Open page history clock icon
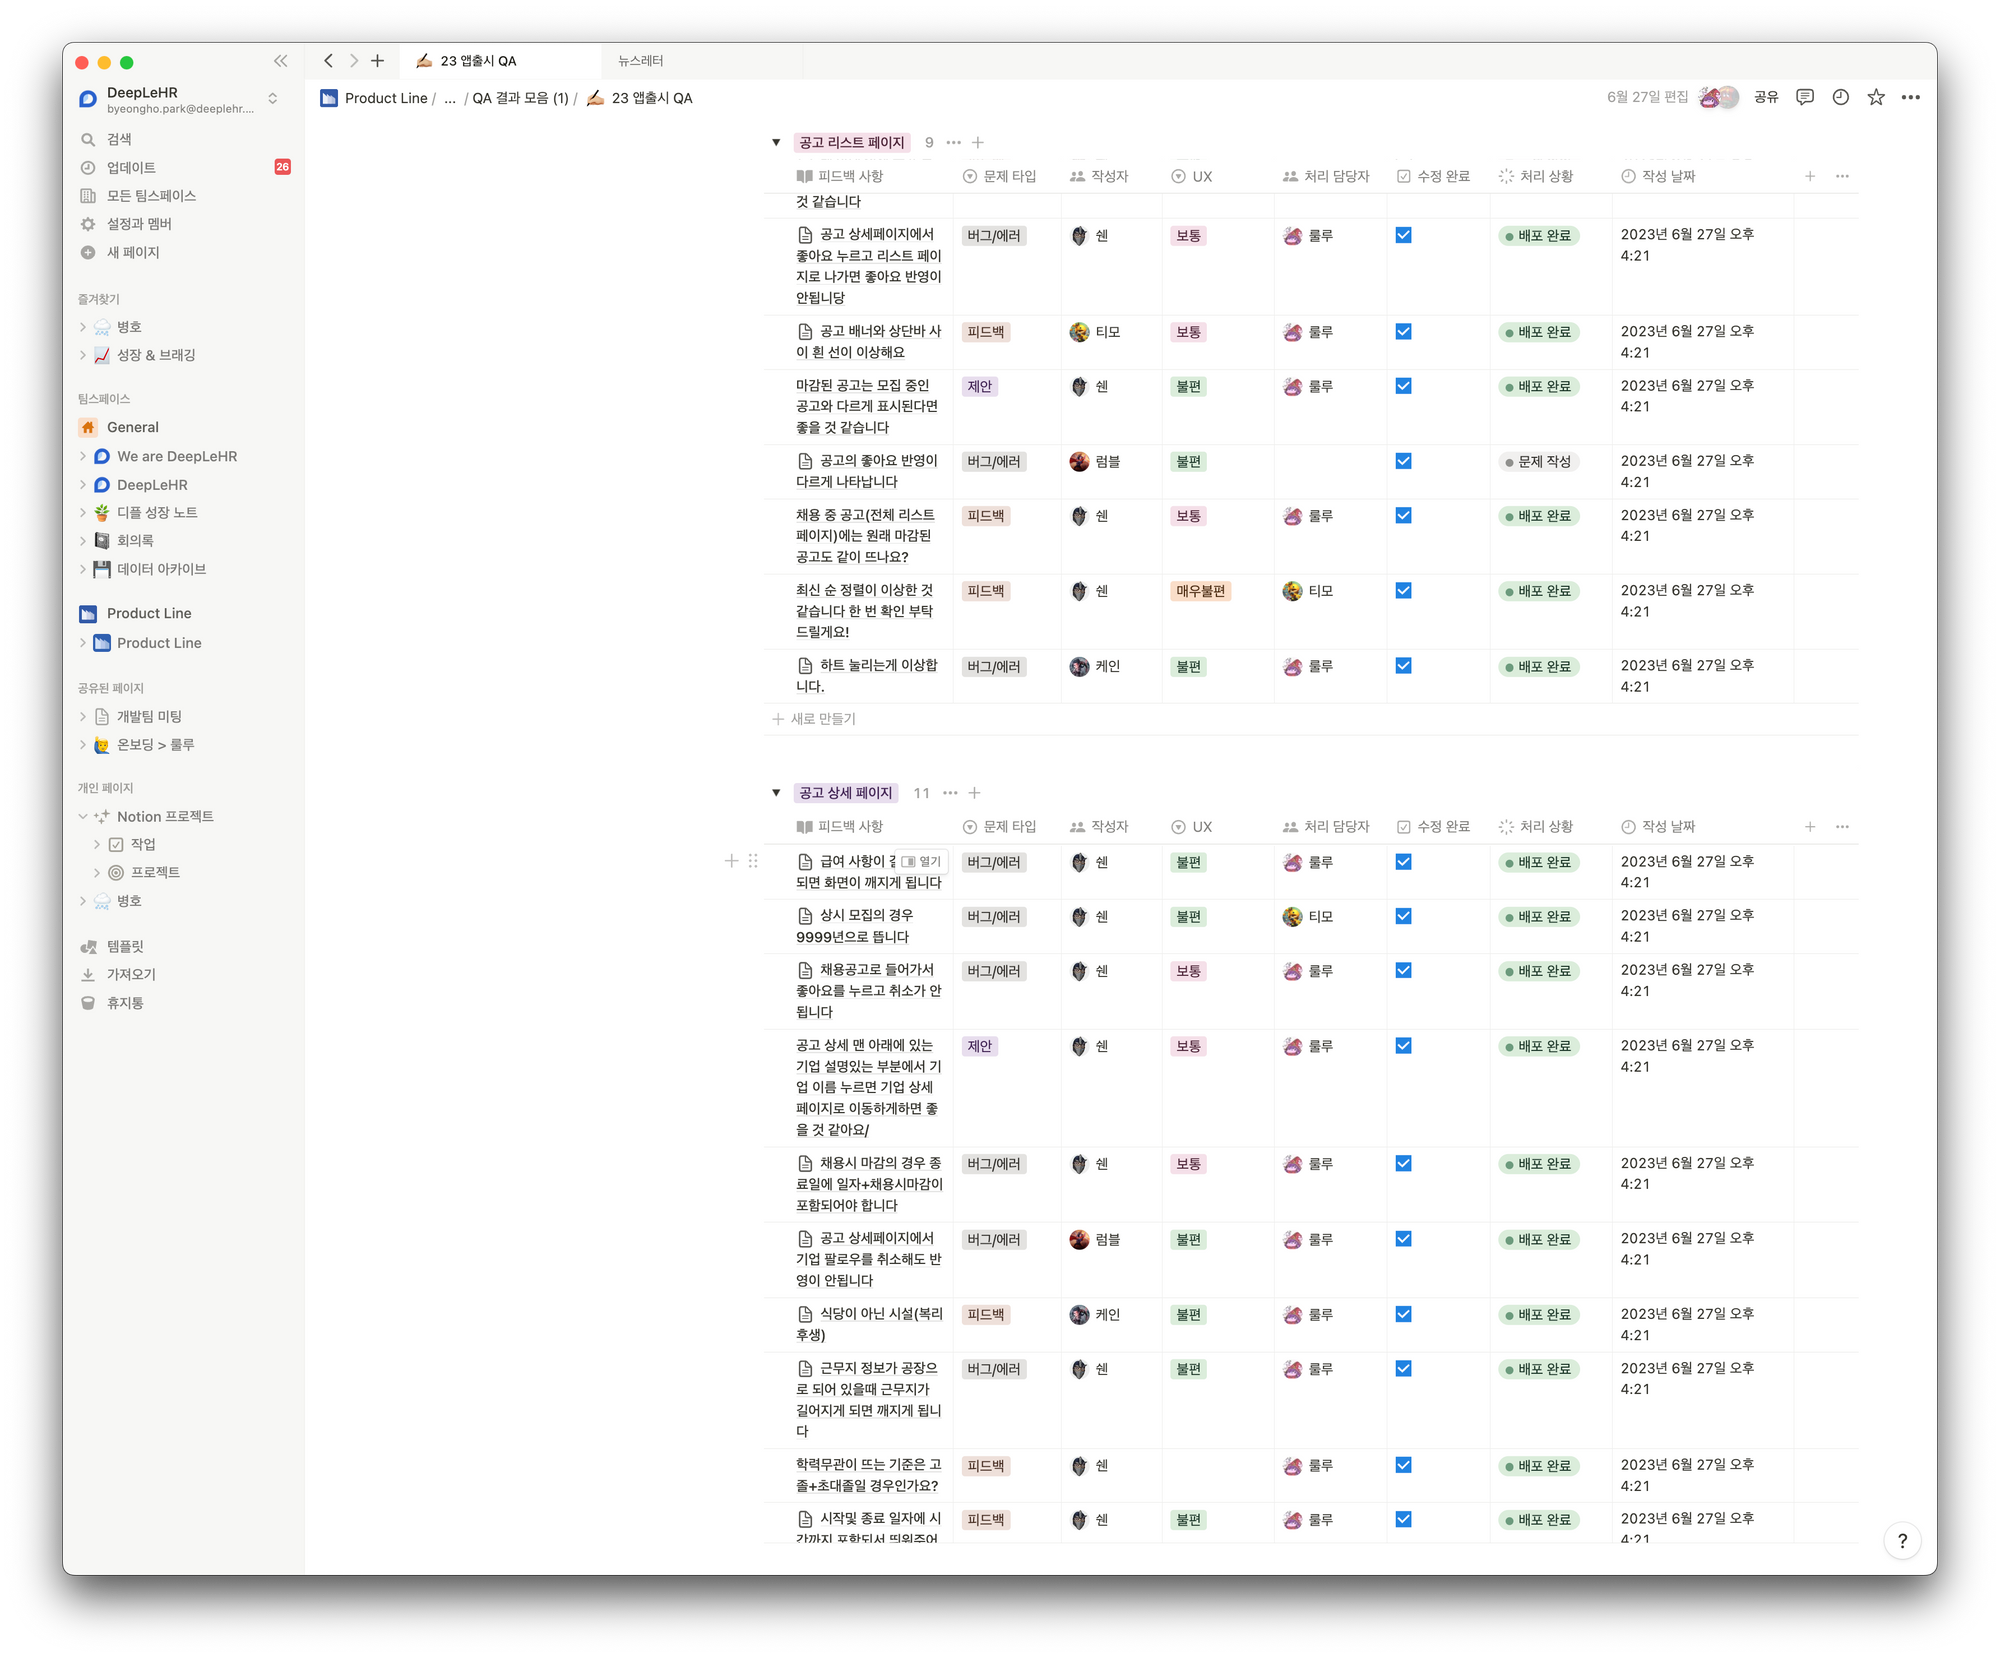The height and width of the screenshot is (1658, 2000). [1840, 97]
